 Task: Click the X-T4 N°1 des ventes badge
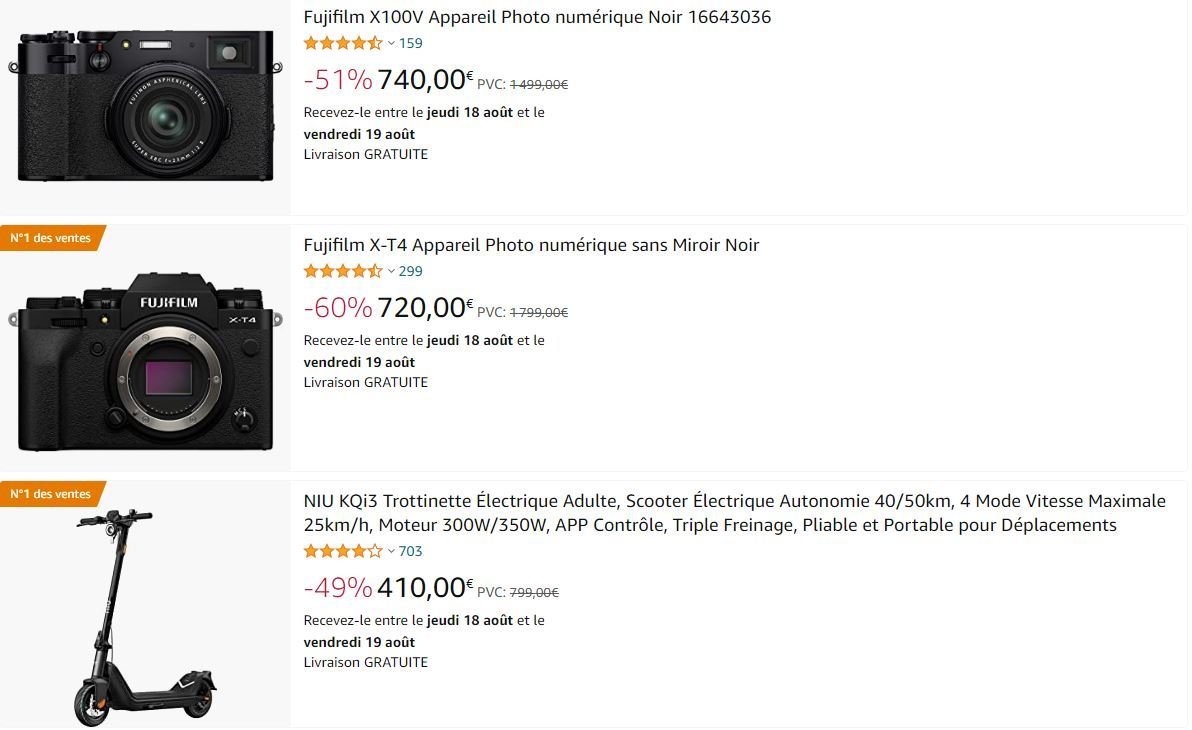(x=51, y=238)
